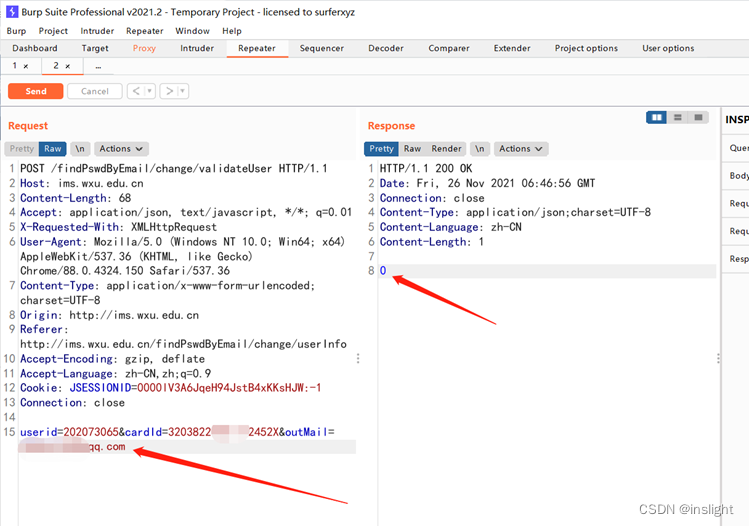The height and width of the screenshot is (526, 749).
Task: Click the Origin header line in request
Action: coord(109,315)
